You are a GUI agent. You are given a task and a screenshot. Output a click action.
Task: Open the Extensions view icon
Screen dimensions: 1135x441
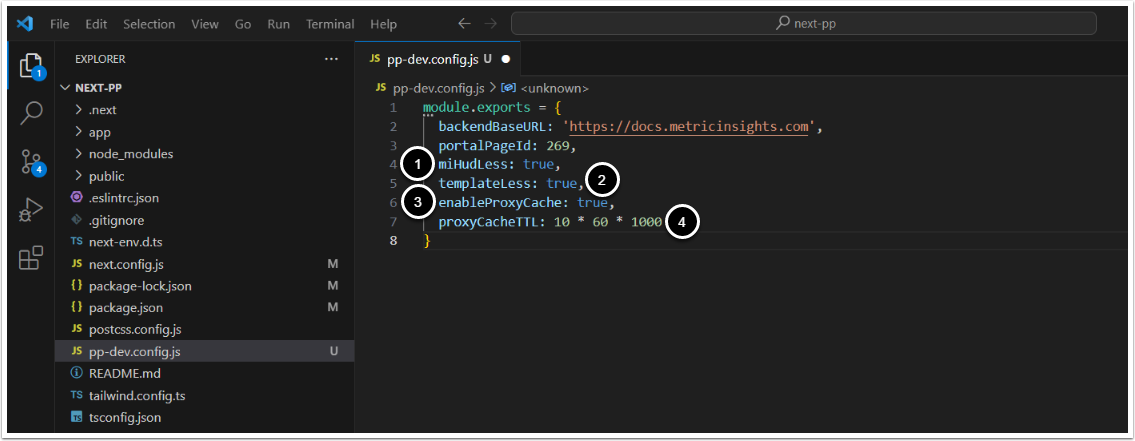point(31,258)
